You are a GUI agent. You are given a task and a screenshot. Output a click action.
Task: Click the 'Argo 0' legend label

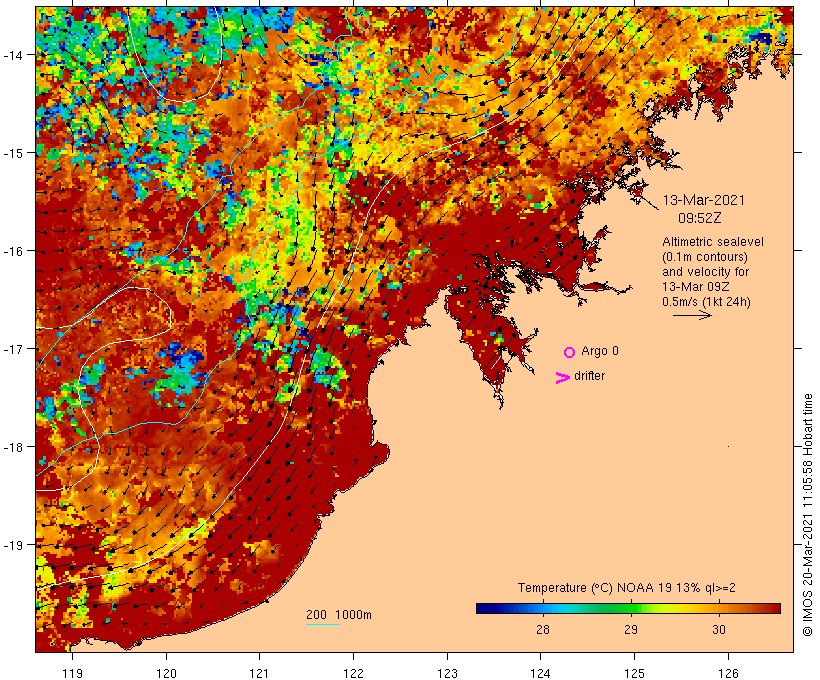600,351
